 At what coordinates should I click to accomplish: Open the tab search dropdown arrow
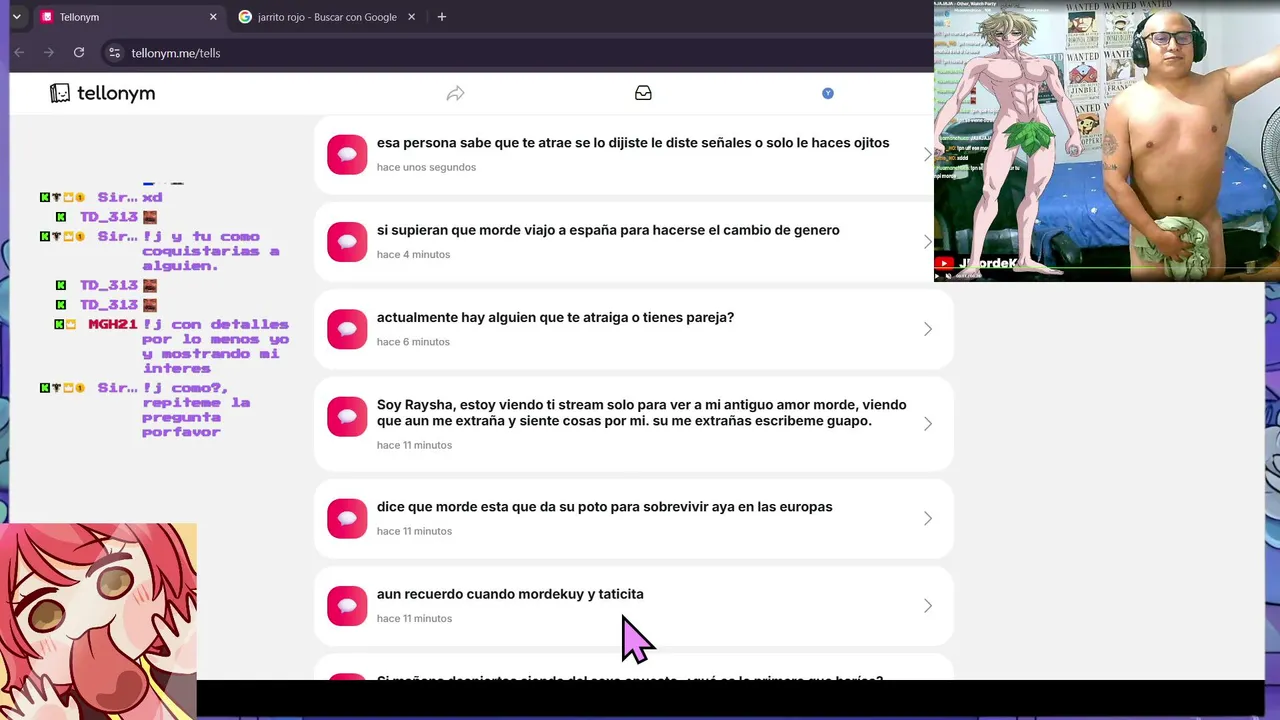16,17
